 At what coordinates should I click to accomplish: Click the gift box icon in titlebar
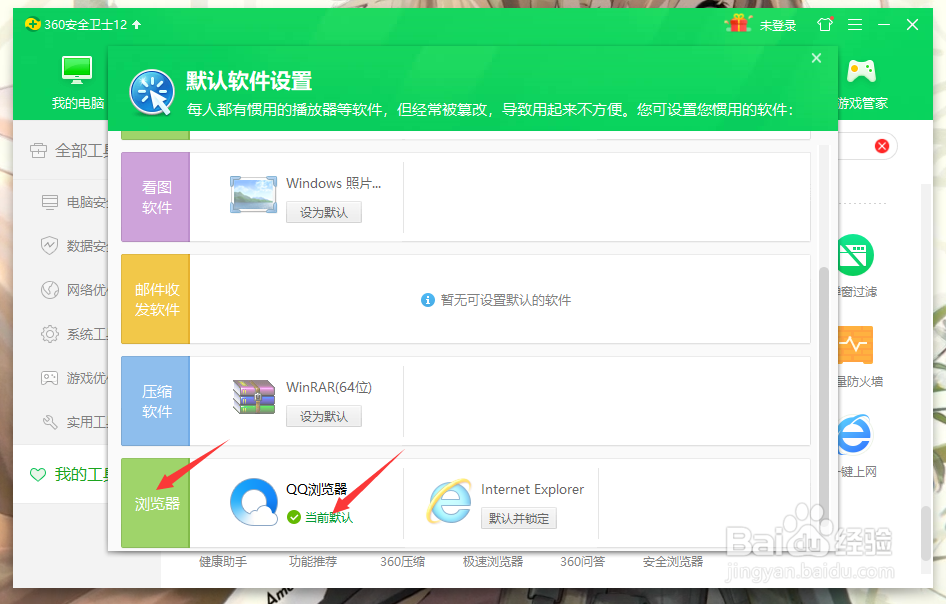tap(737, 24)
